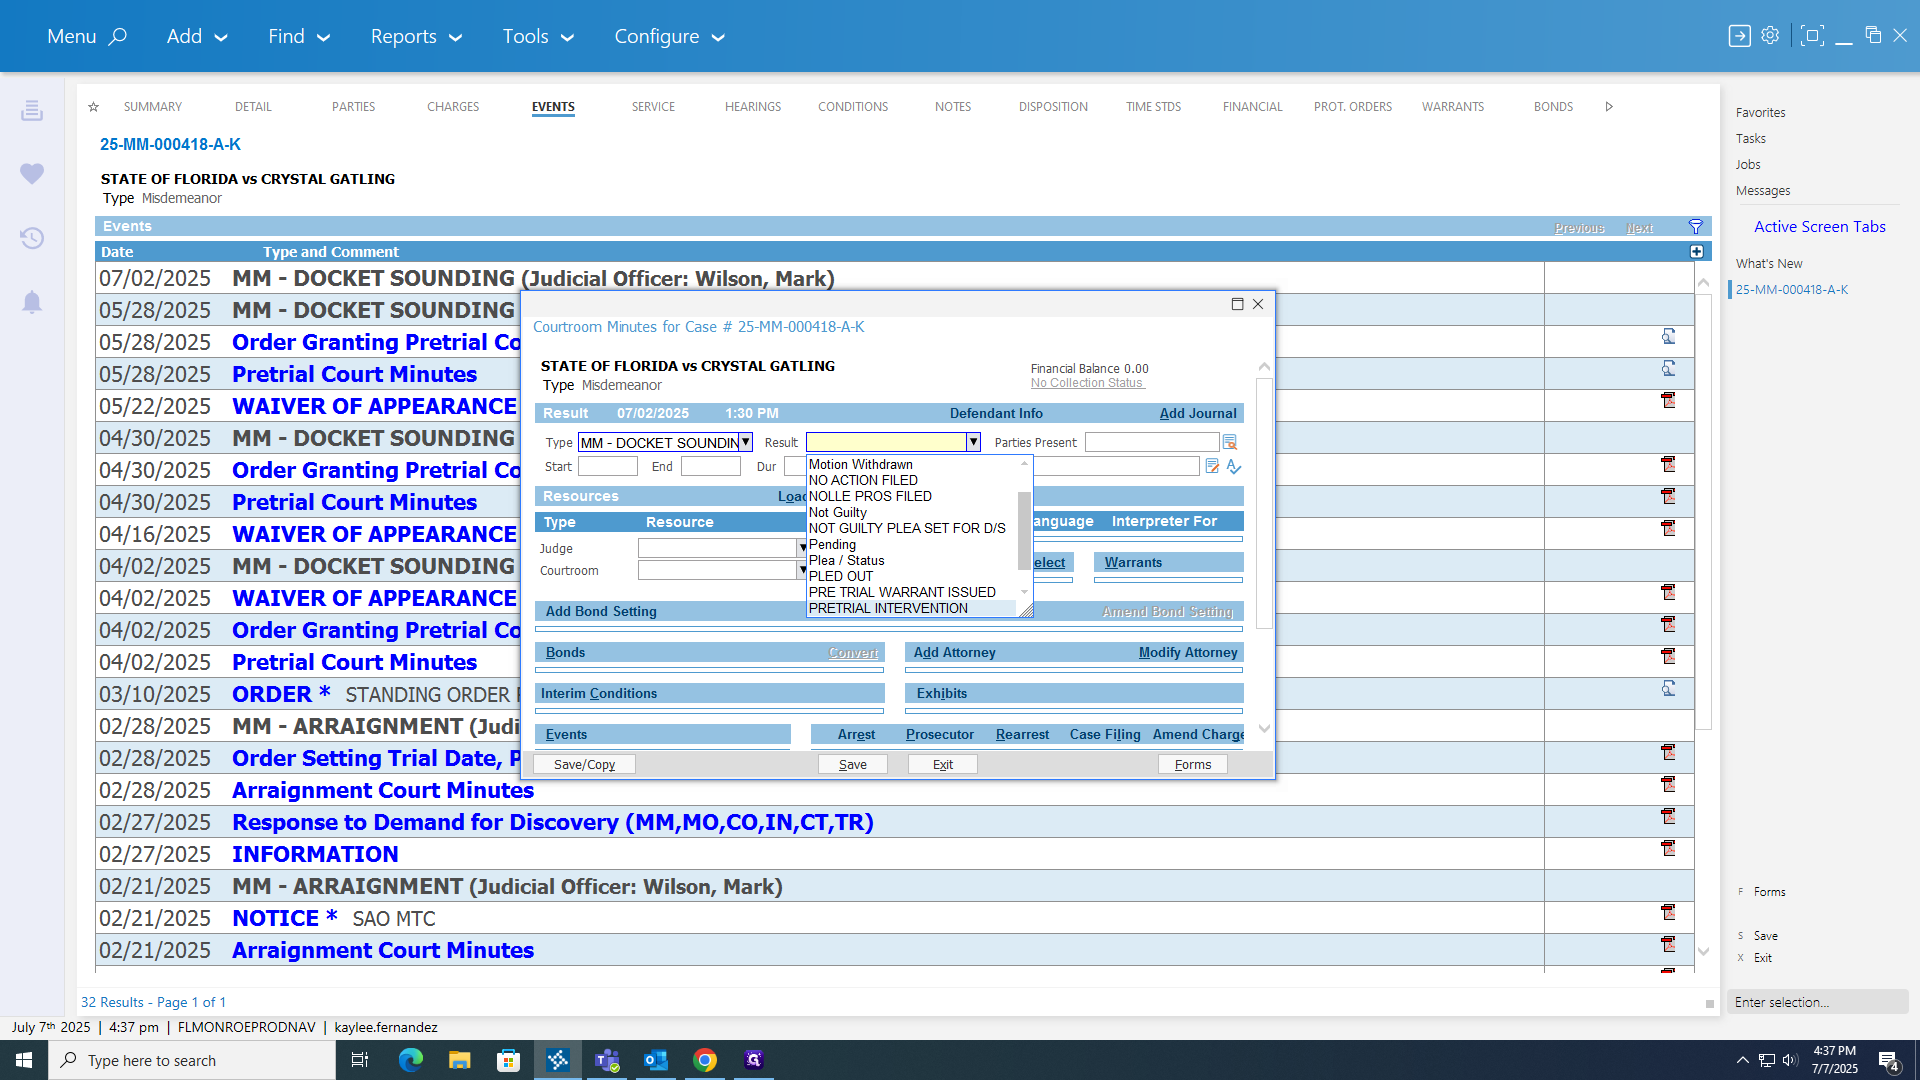This screenshot has width=1920, height=1080.
Task: Open Response to Demand for Discovery event
Action: click(x=553, y=822)
